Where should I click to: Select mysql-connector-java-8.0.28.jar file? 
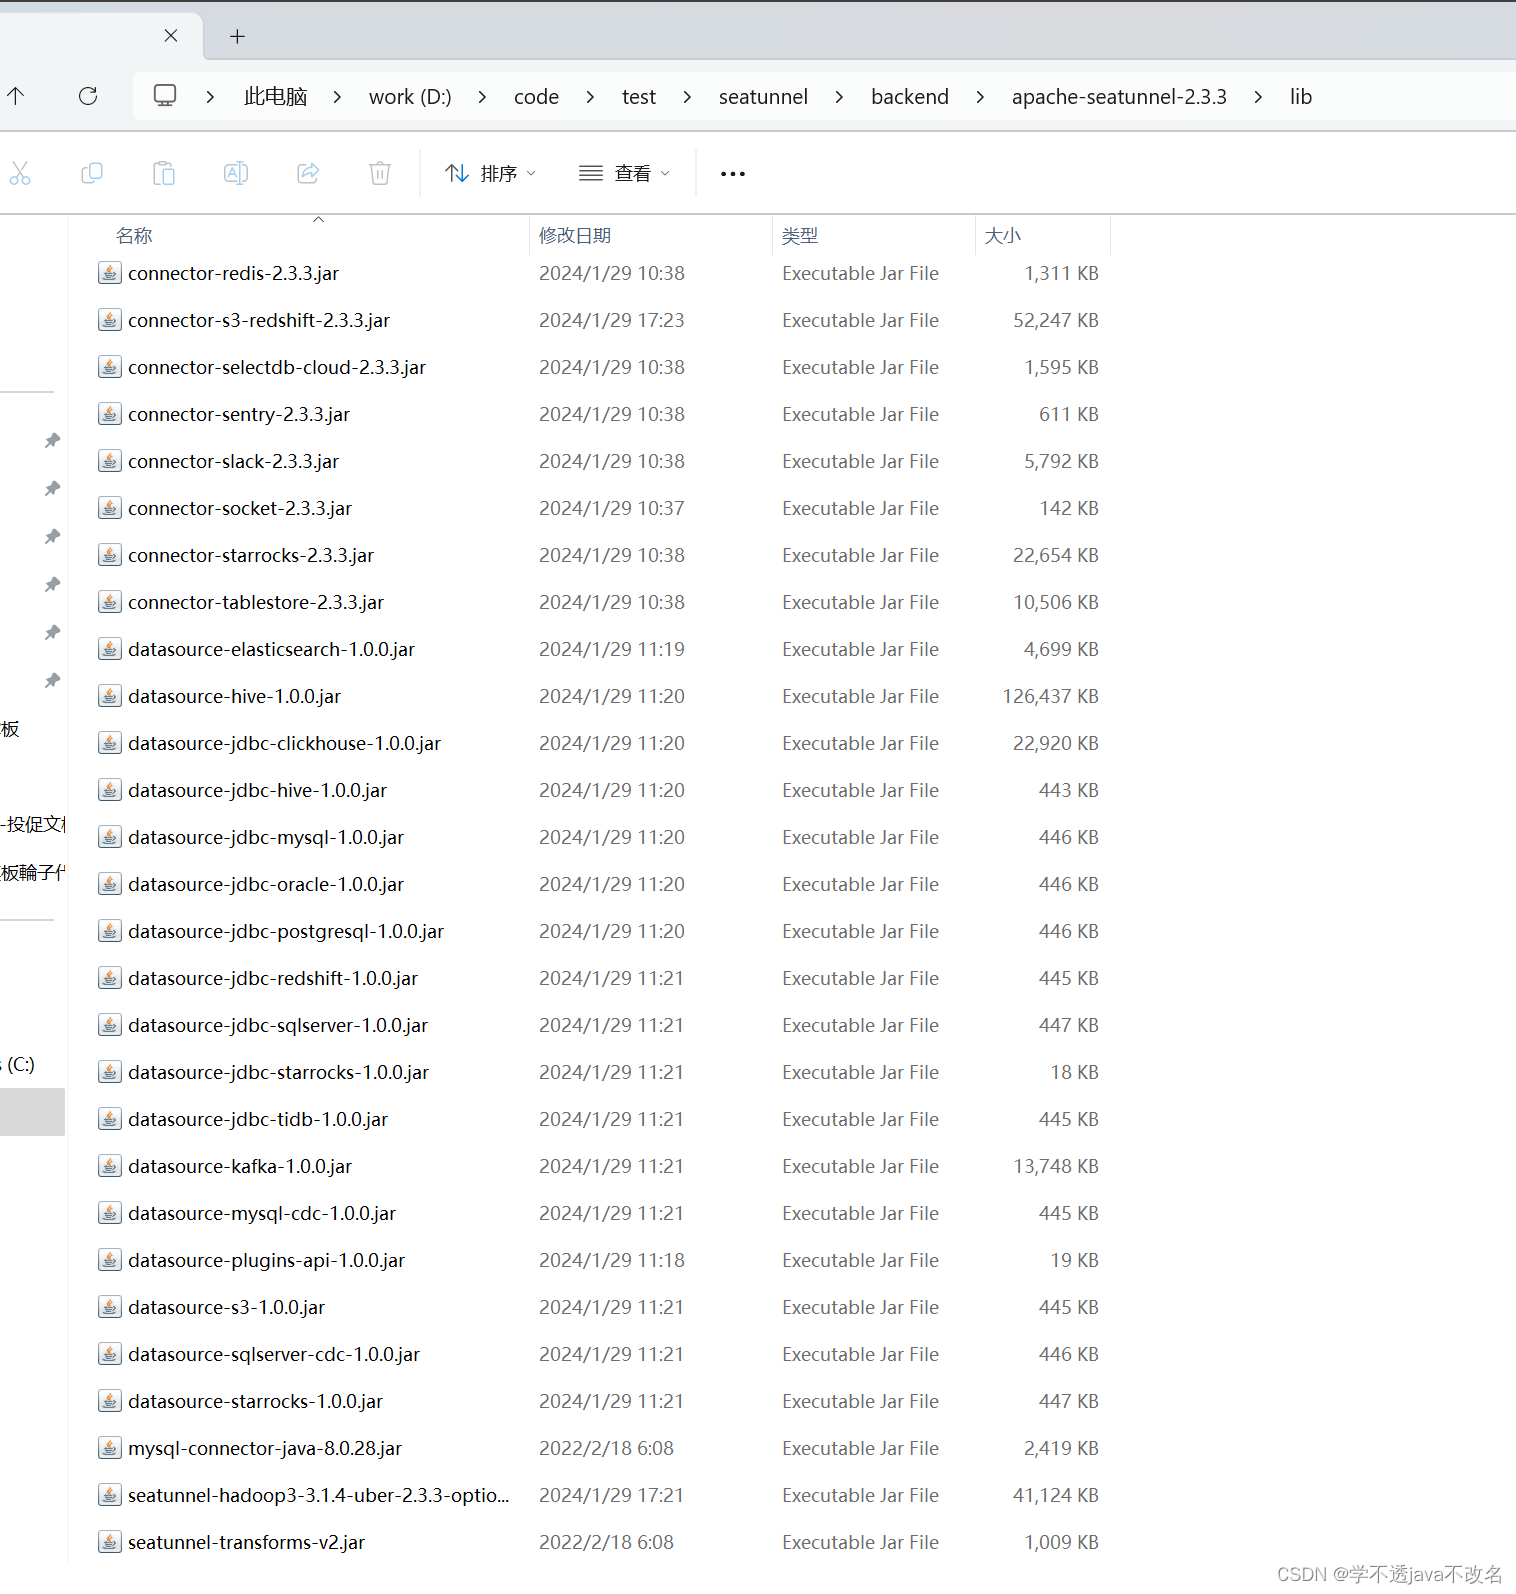[x=265, y=1448]
